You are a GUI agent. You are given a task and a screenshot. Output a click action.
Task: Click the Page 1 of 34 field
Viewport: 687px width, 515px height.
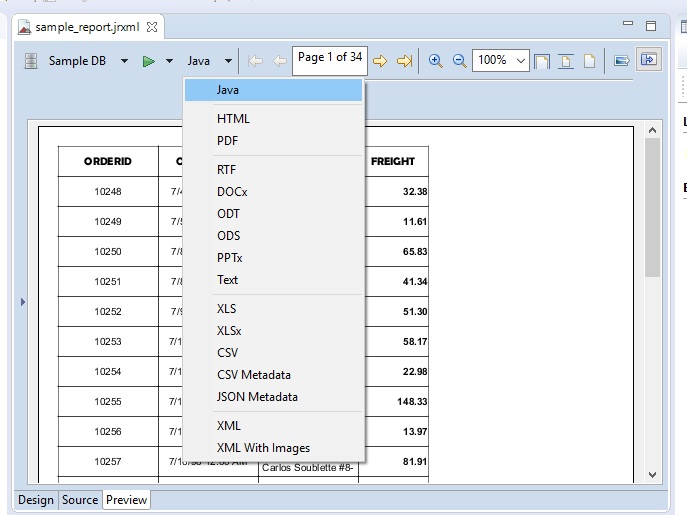pyautogui.click(x=329, y=60)
